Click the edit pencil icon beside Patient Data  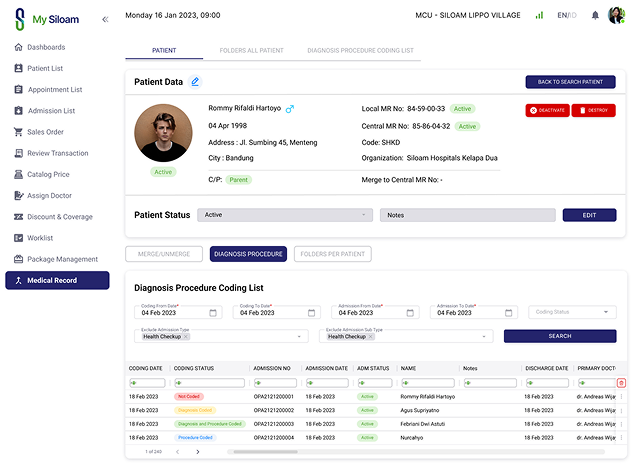195,81
